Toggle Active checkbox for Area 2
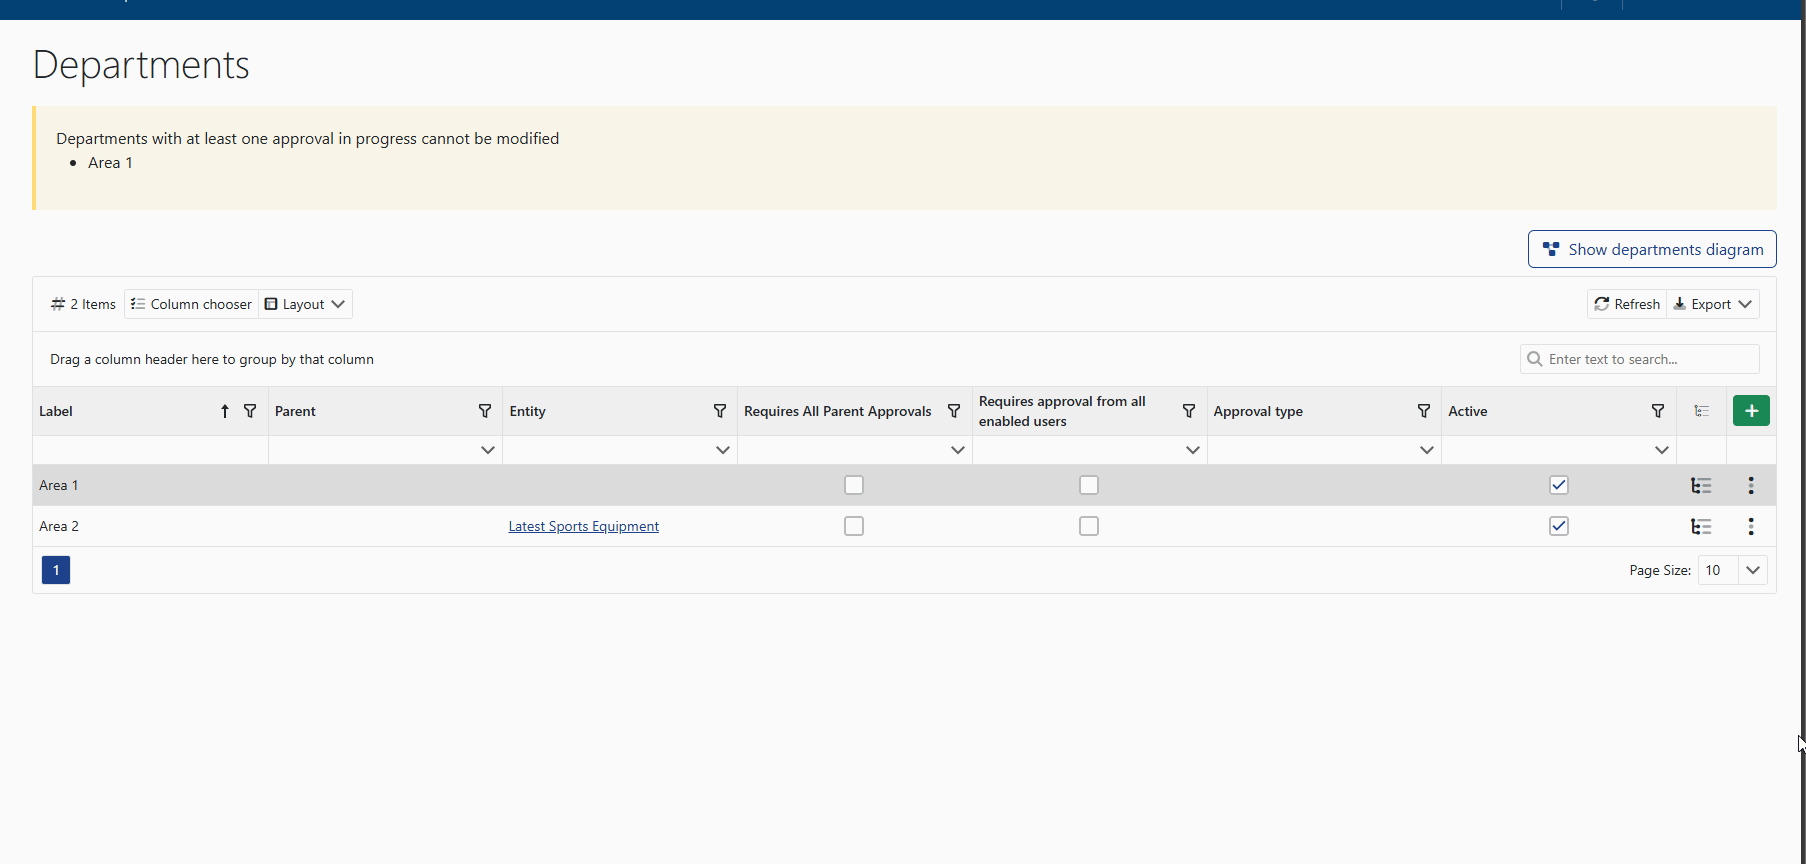Viewport: 1806px width, 864px height. pyautogui.click(x=1558, y=526)
